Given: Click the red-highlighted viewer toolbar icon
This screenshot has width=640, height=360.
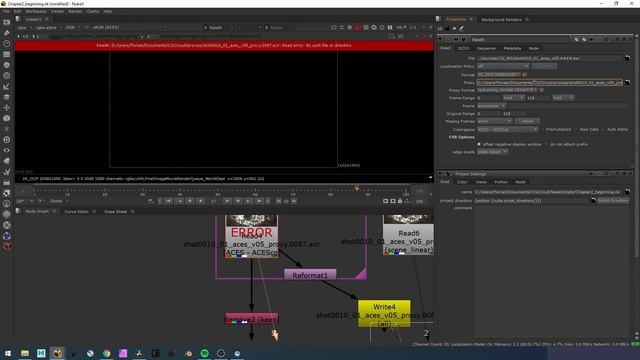Looking at the screenshot, I should (358, 27).
